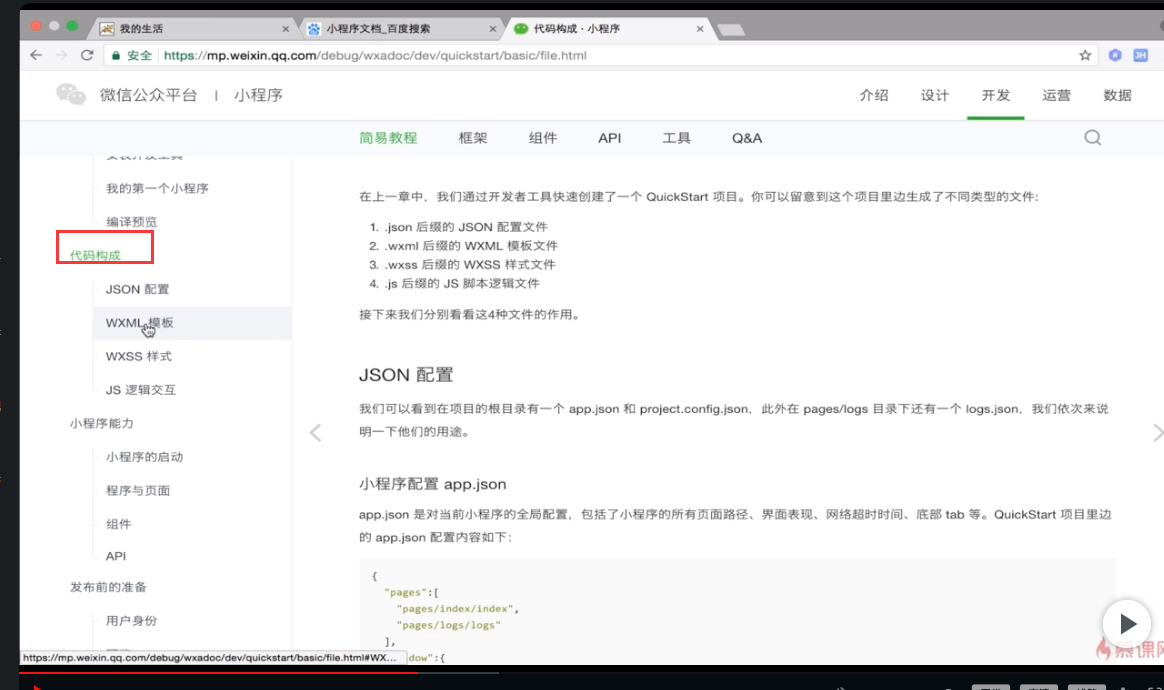Open 编译预览 in sidebar
1164x690 pixels.
click(131, 222)
